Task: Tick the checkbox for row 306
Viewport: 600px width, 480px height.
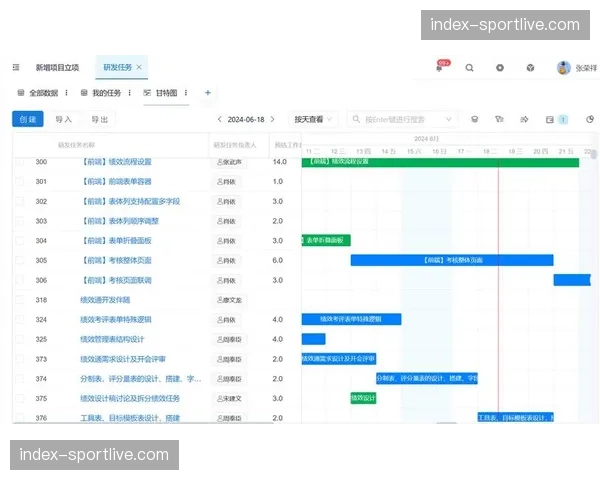Action: [20, 280]
